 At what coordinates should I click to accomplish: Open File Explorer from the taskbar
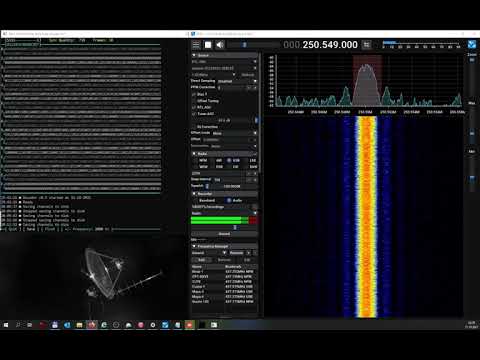pyautogui.click(x=79, y=325)
